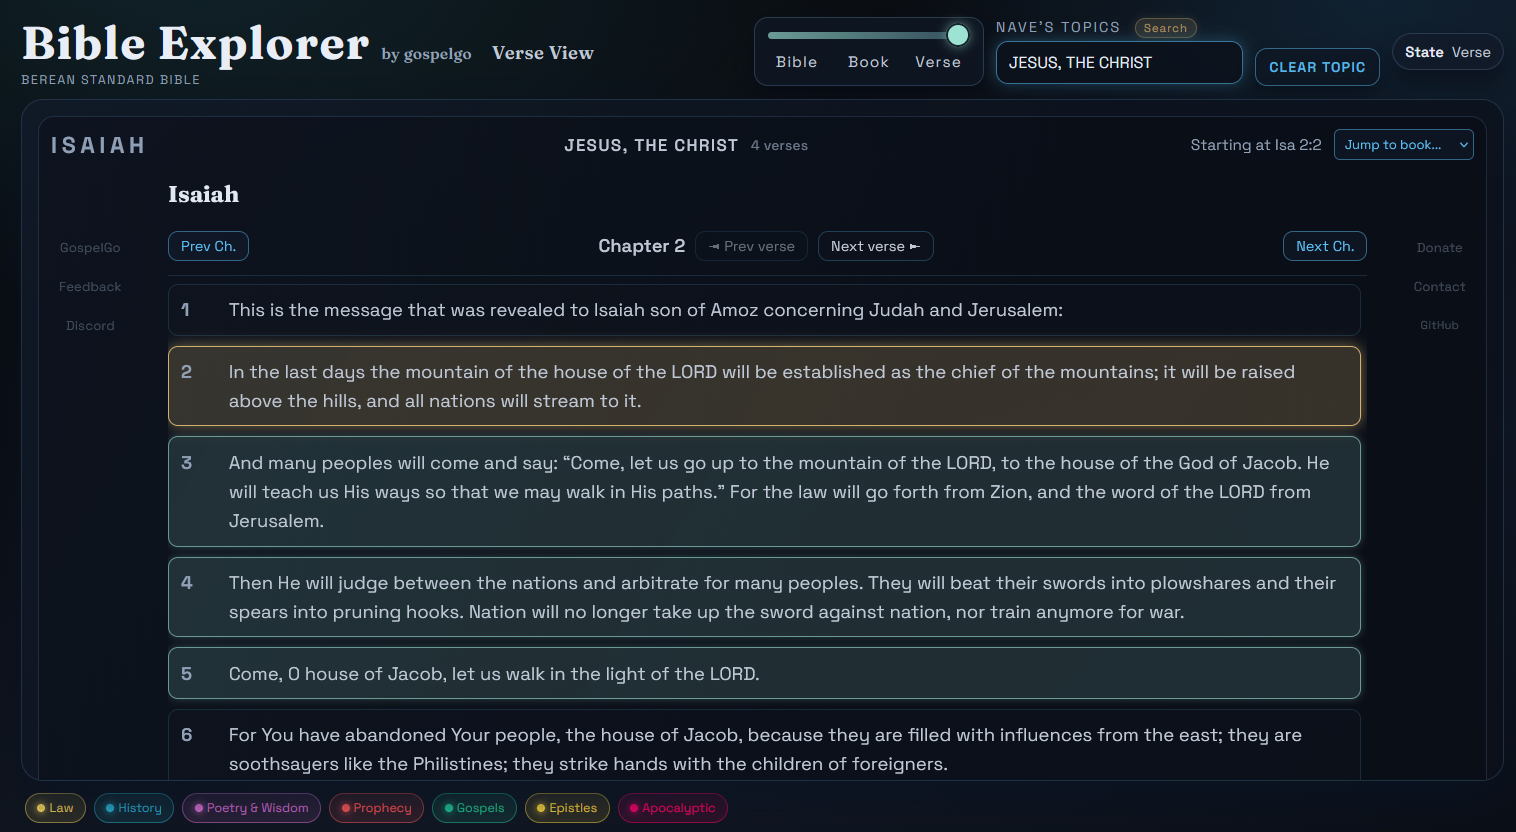Open the Search topics badge

tap(1166, 28)
